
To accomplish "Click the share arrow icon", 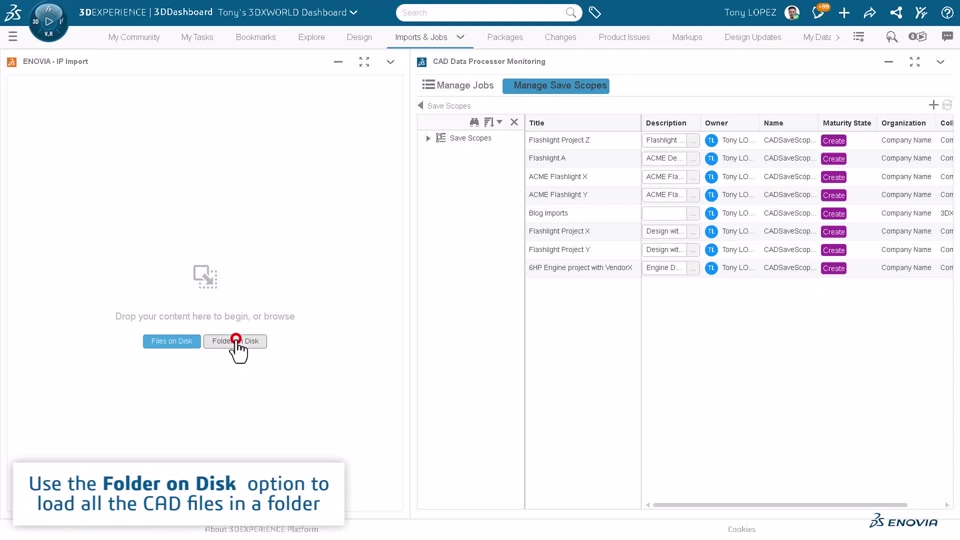I will point(869,12).
